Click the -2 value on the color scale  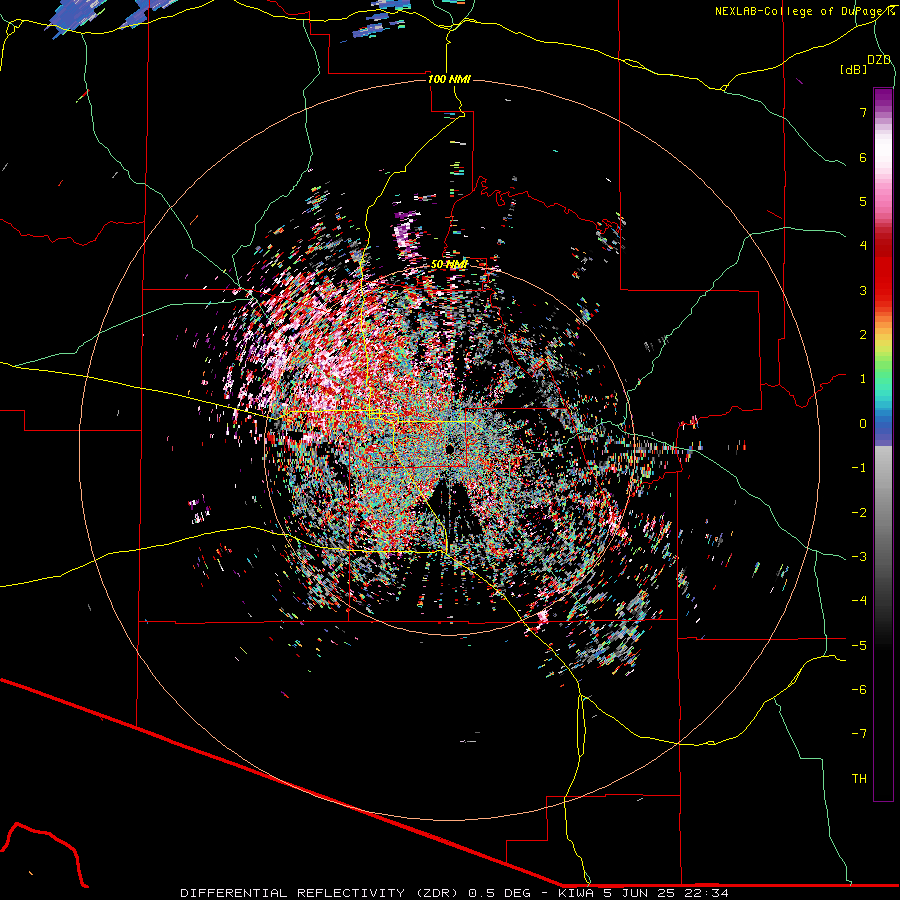(x=859, y=513)
